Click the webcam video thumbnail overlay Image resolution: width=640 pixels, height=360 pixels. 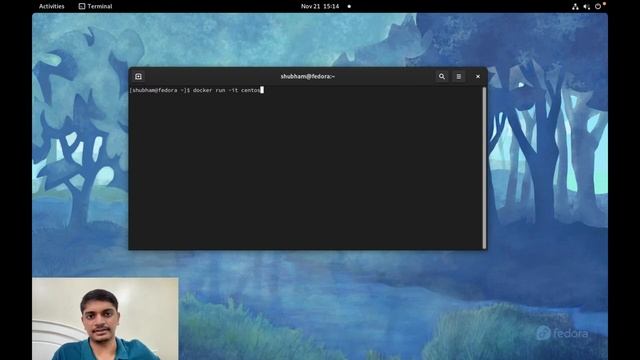[x=105, y=319]
